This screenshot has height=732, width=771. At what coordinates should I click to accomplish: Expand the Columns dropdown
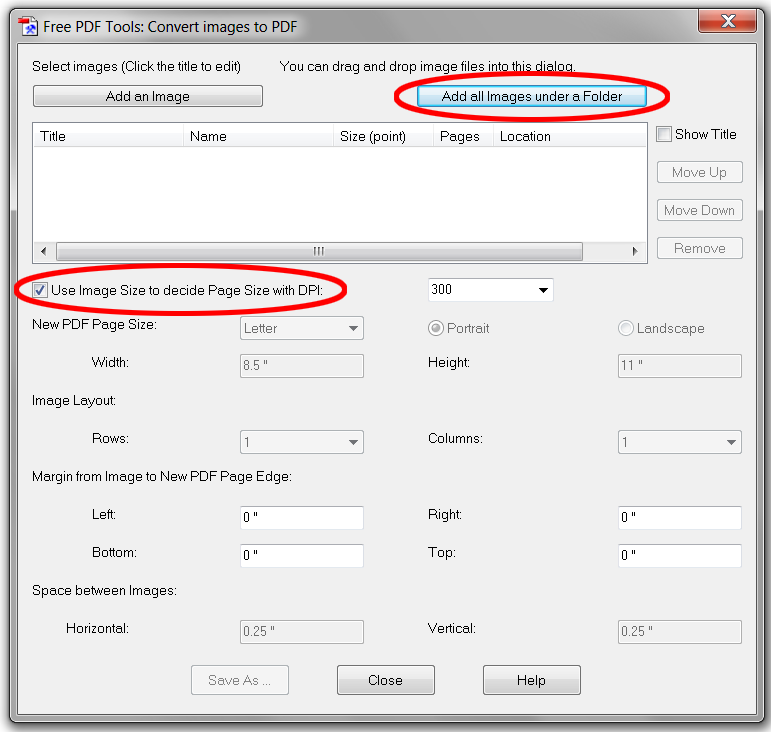(680, 442)
